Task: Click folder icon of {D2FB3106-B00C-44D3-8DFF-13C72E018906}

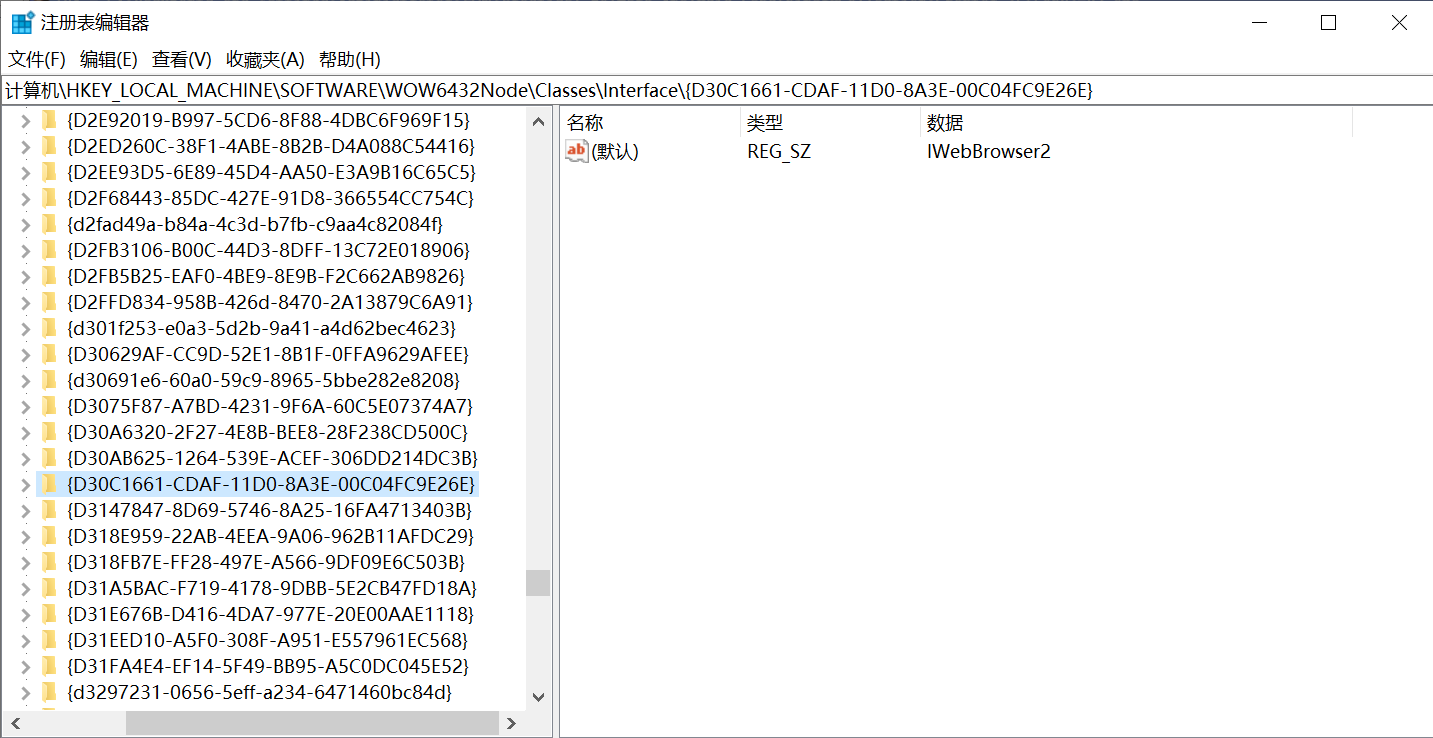Action: point(48,250)
